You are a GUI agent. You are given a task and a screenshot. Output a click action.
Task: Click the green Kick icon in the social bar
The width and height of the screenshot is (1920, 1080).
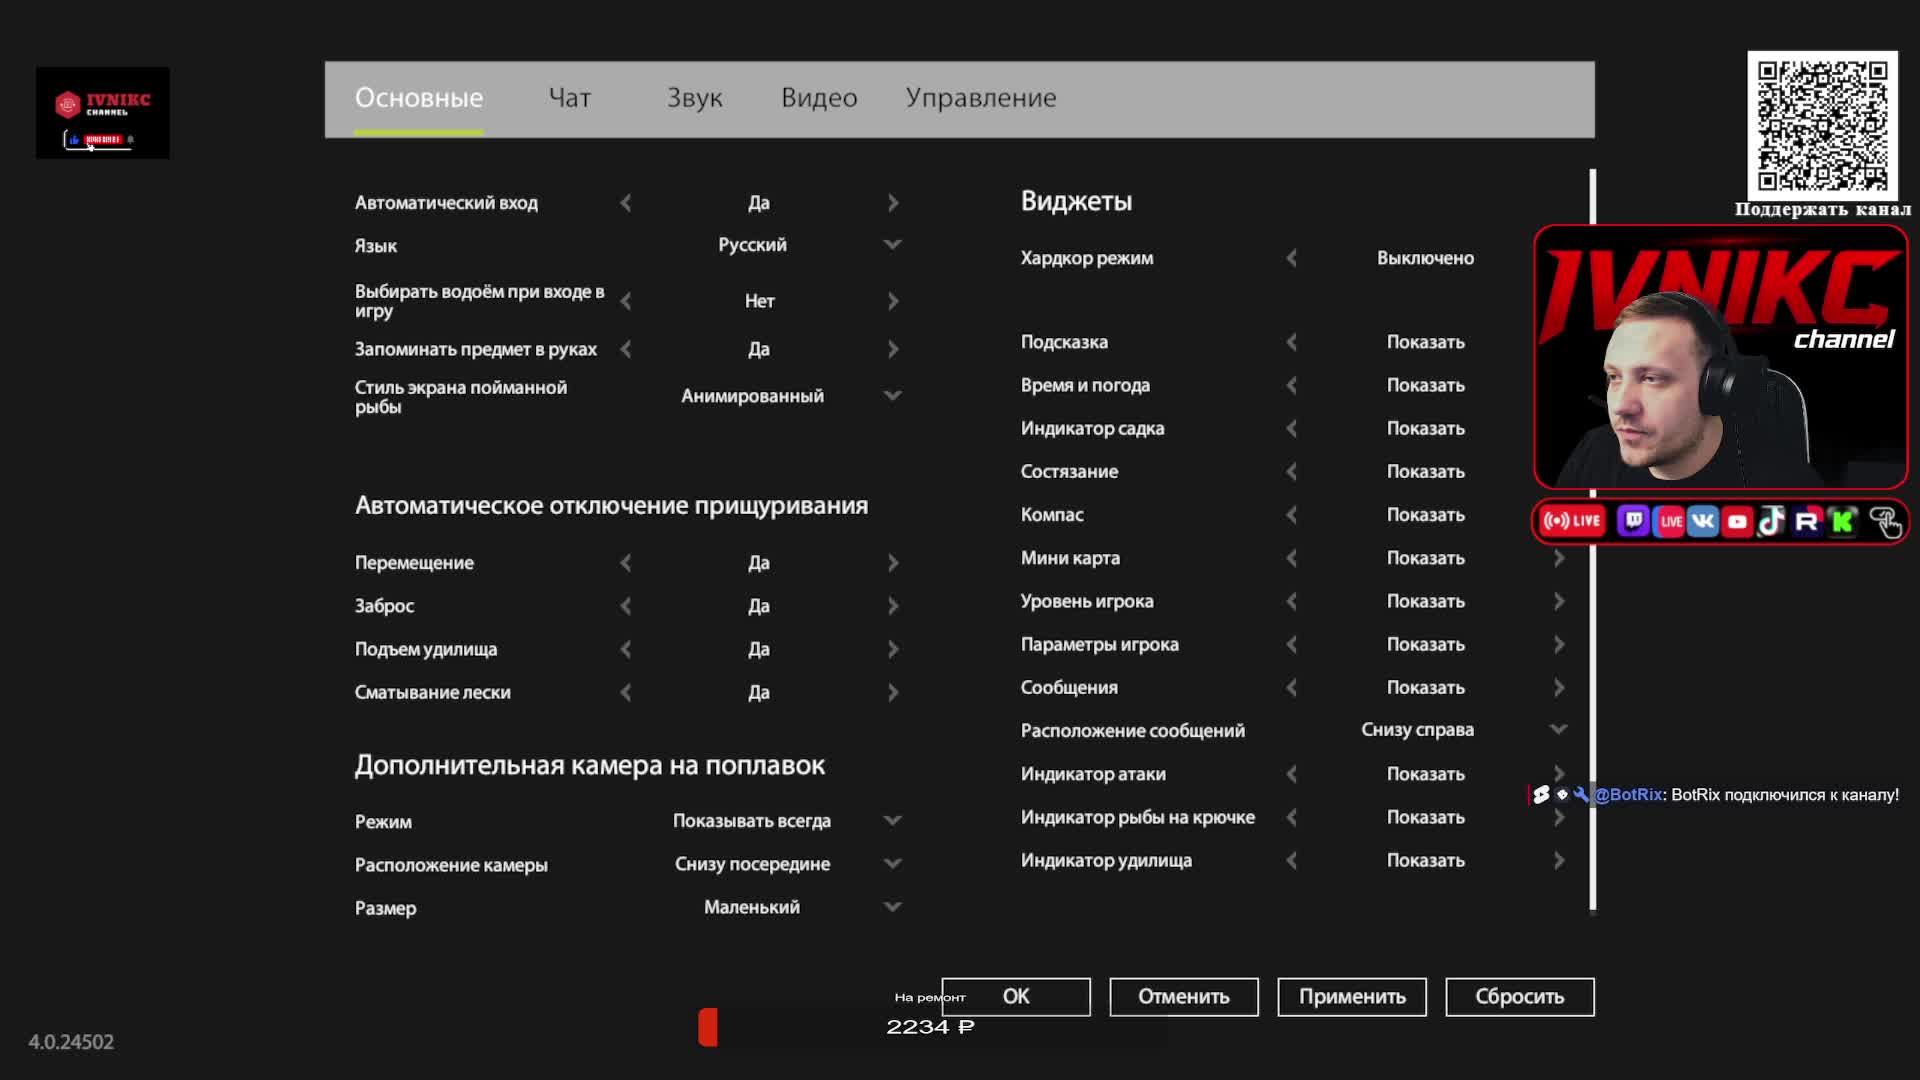pos(1842,521)
